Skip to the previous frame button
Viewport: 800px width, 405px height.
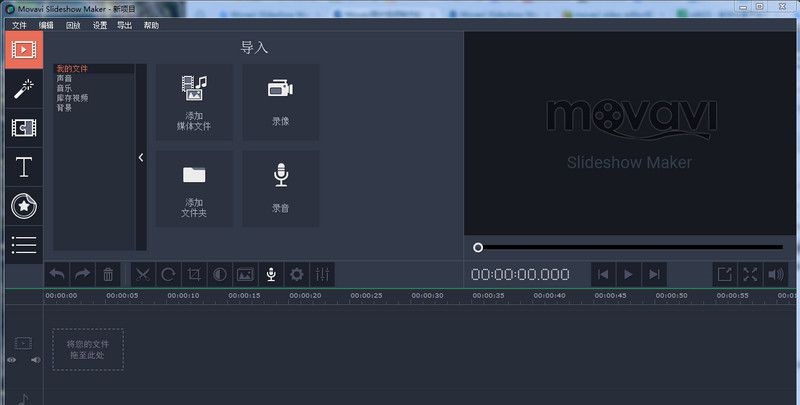pyautogui.click(x=603, y=274)
